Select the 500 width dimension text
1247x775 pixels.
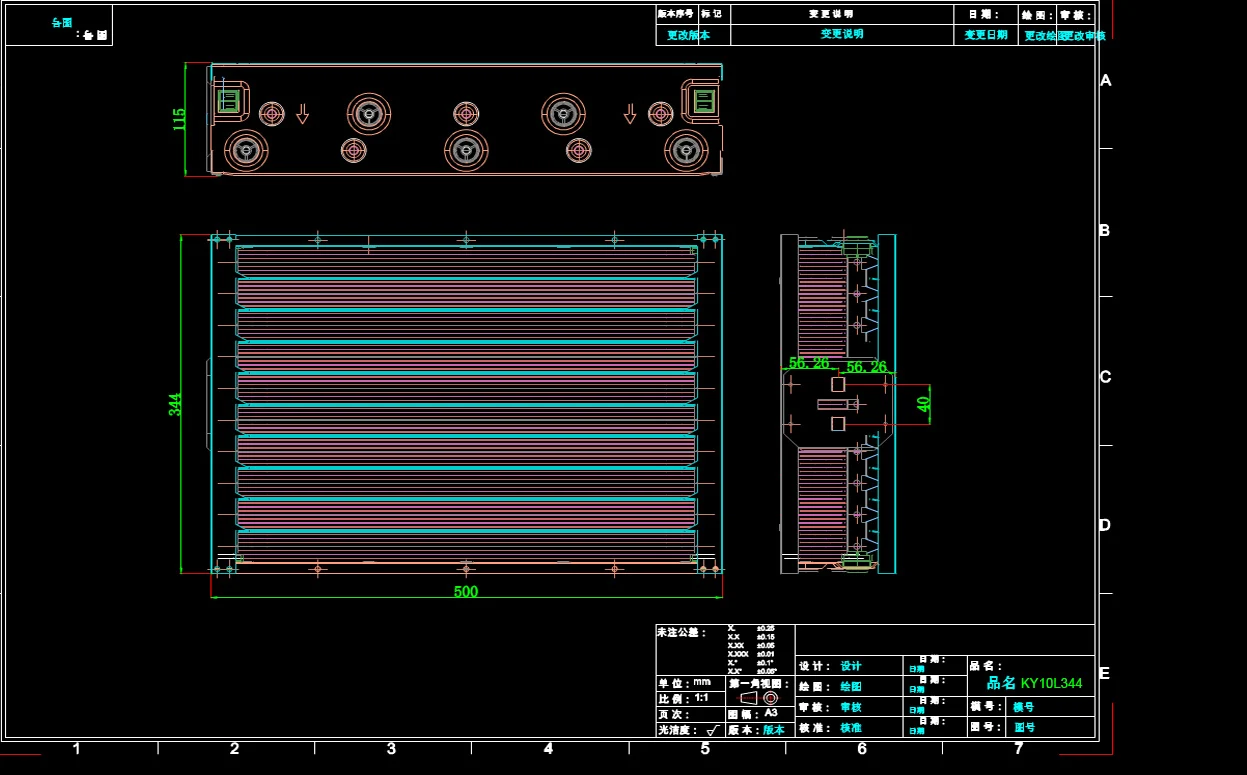point(466,591)
